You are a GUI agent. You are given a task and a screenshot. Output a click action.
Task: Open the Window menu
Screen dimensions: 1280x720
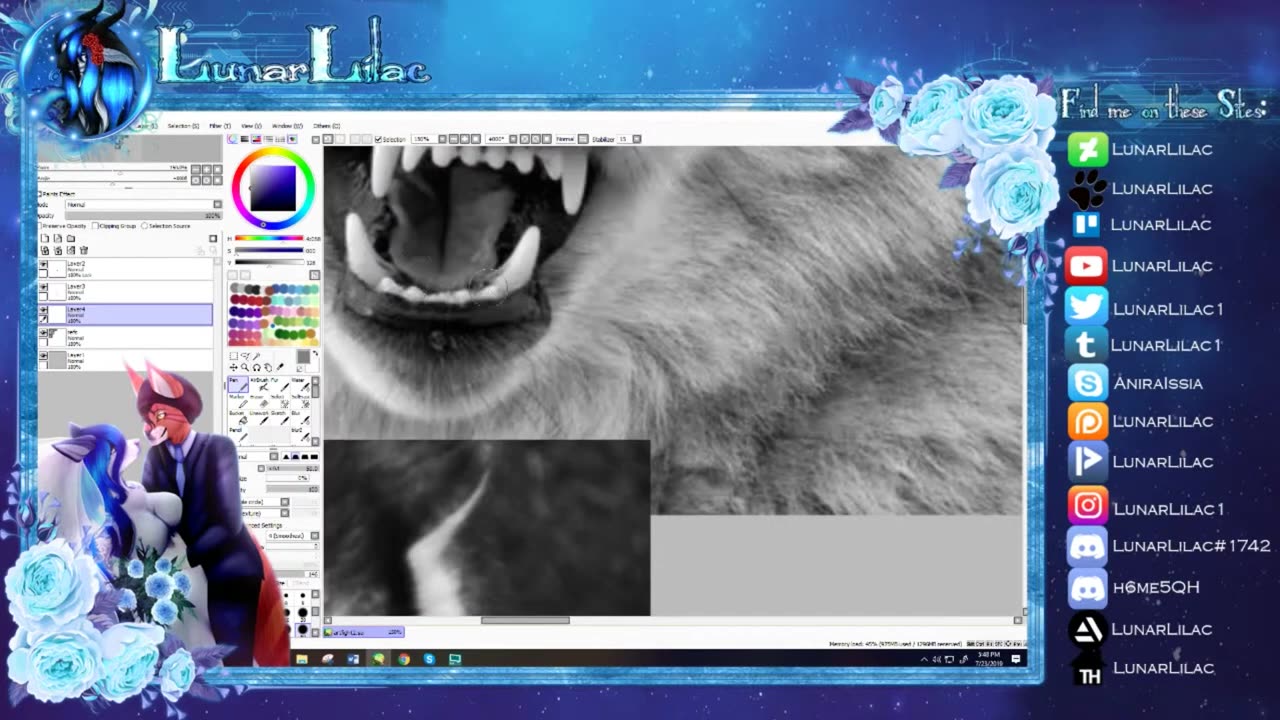[x=288, y=126]
